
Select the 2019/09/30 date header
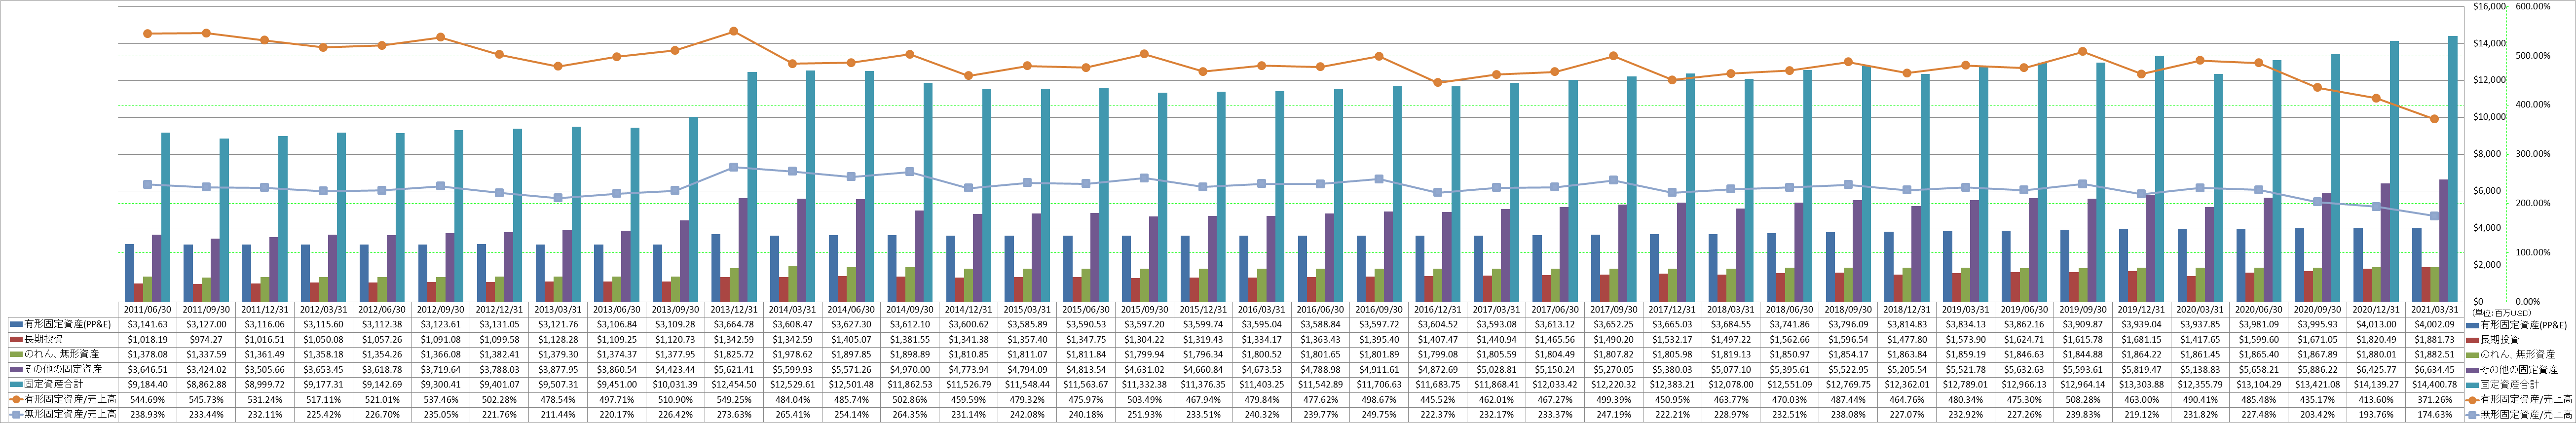click(x=2082, y=310)
